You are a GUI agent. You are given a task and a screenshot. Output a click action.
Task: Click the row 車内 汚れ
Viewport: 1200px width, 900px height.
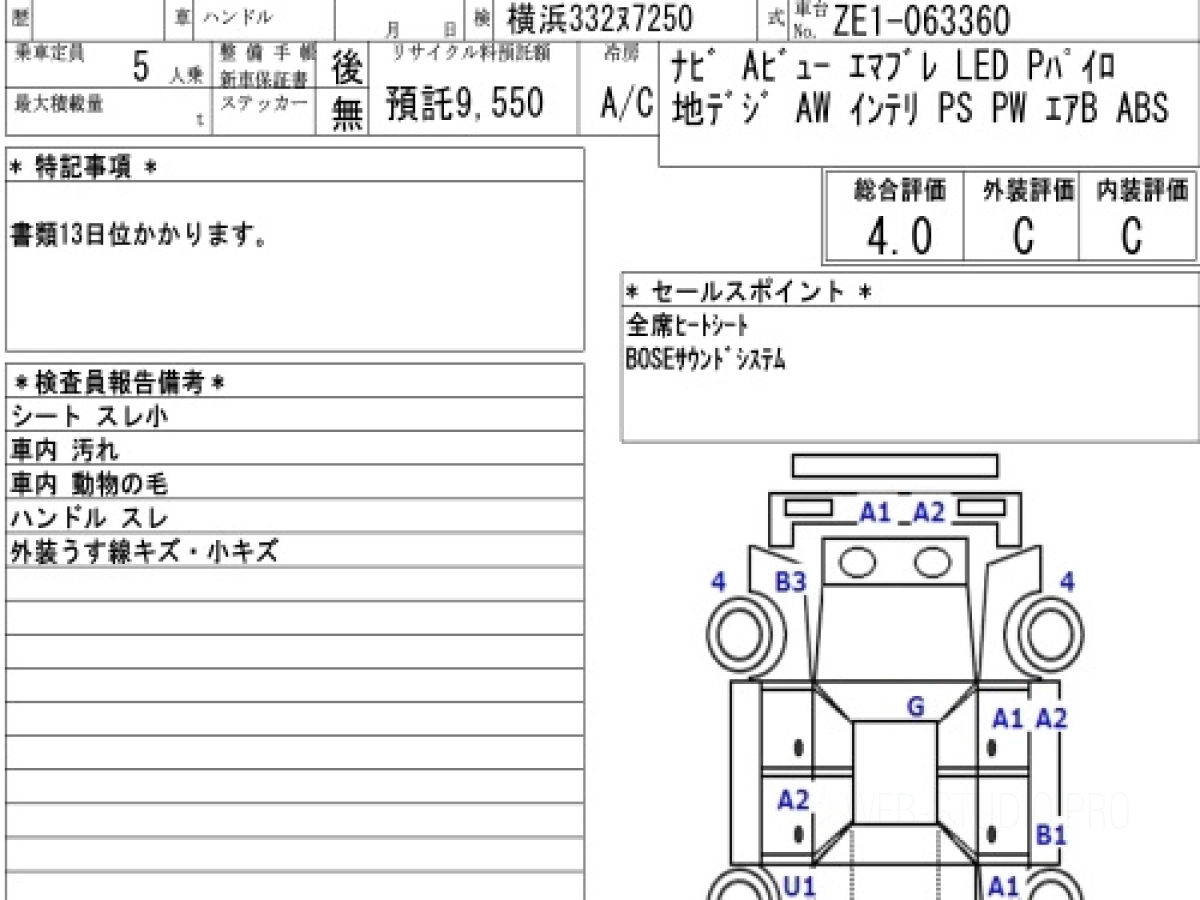(x=295, y=449)
